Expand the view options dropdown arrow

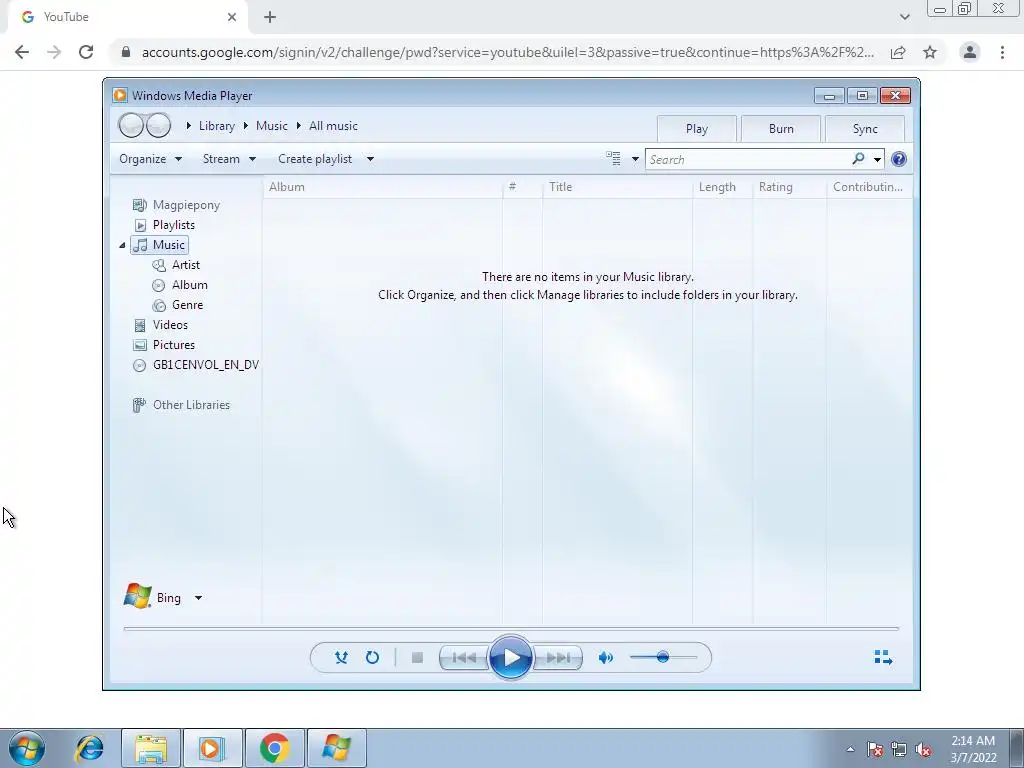[635, 159]
